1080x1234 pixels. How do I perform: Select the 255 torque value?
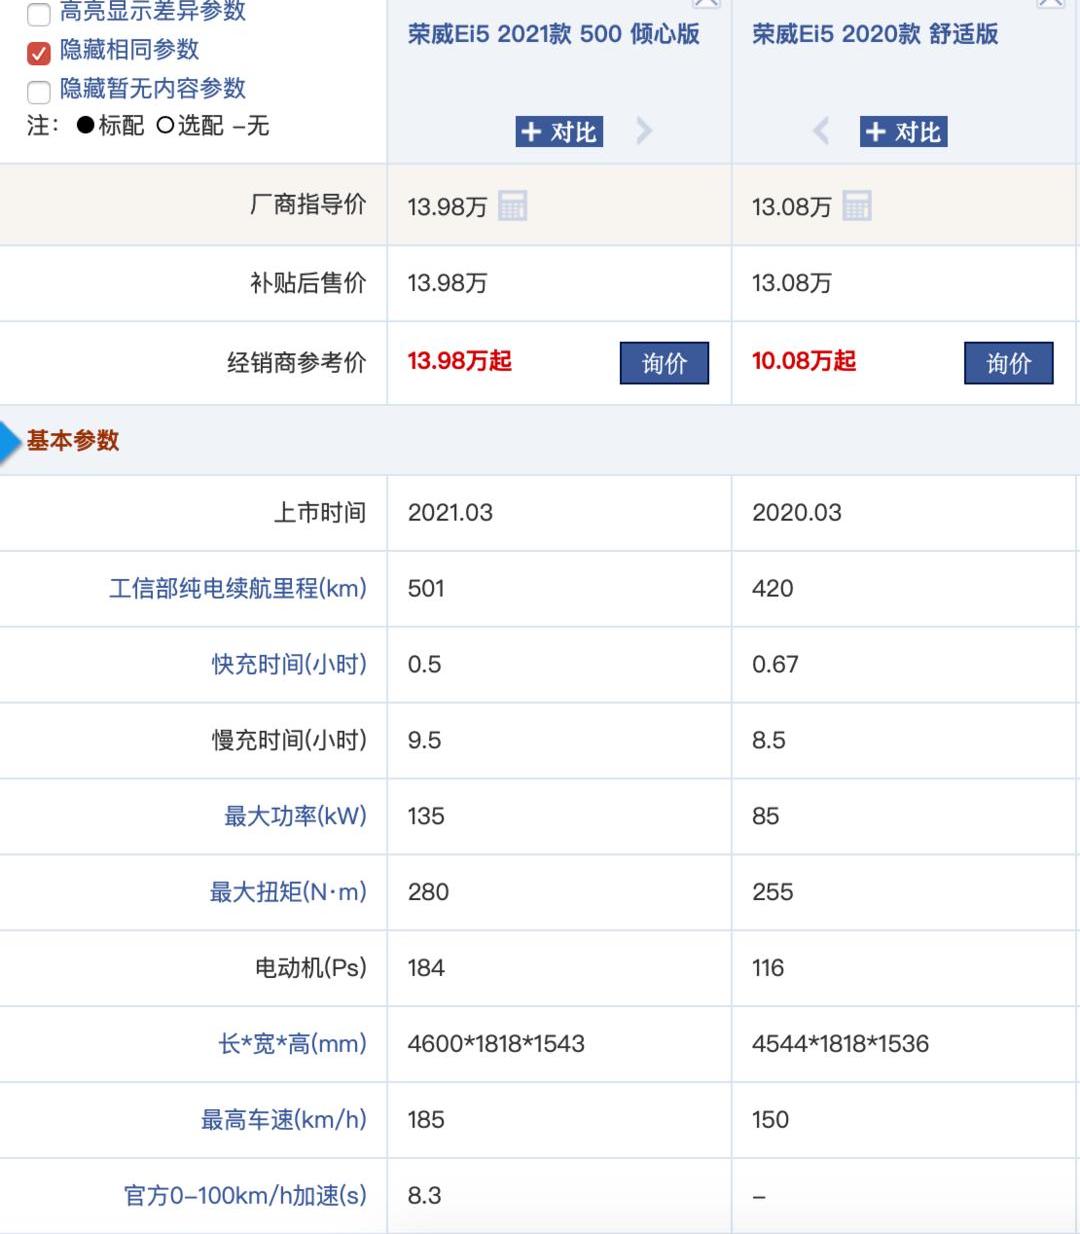(x=773, y=893)
